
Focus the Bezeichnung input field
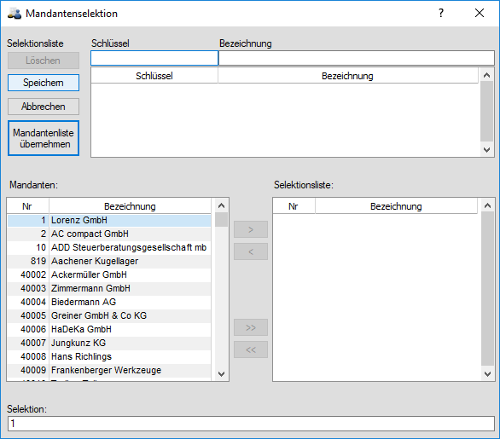tap(356, 58)
